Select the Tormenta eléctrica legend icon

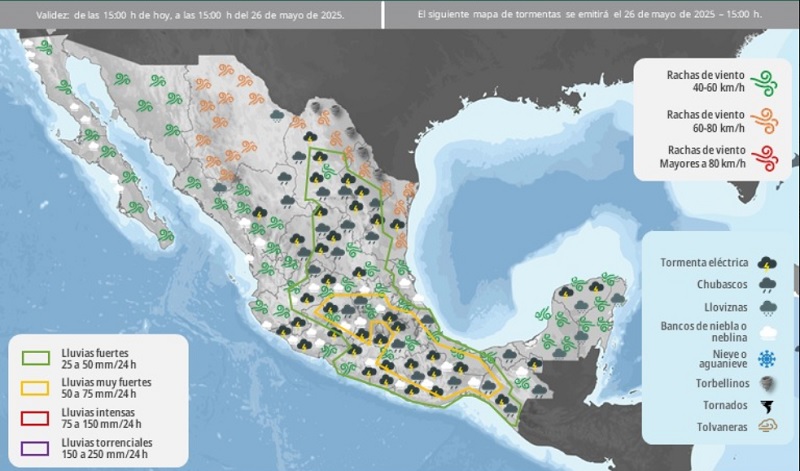[x=767, y=264]
